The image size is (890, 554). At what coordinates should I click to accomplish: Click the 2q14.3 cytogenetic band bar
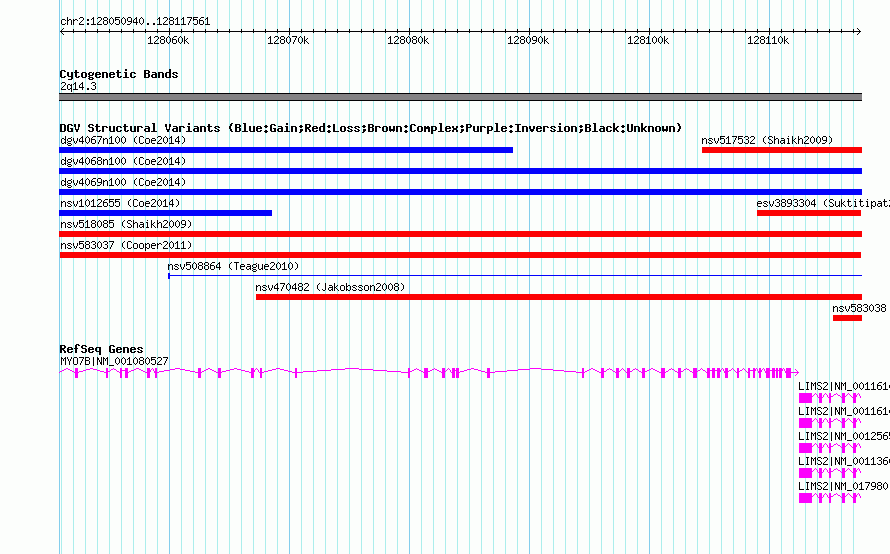[x=460, y=97]
